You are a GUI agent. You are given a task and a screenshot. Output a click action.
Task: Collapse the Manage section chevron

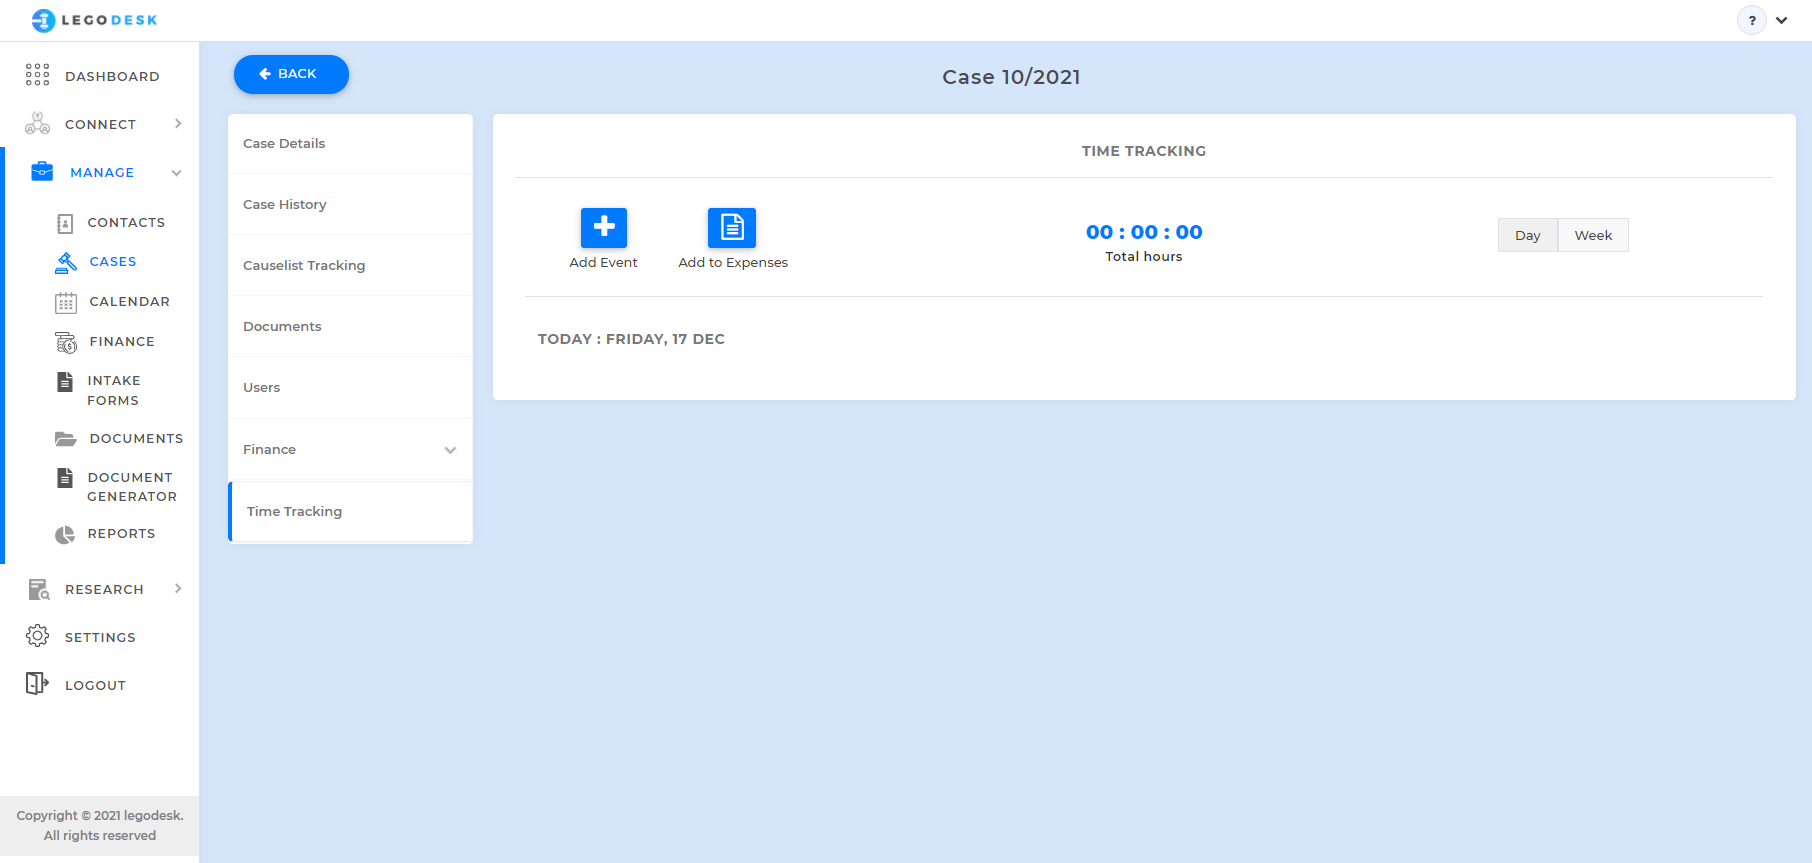pos(176,173)
